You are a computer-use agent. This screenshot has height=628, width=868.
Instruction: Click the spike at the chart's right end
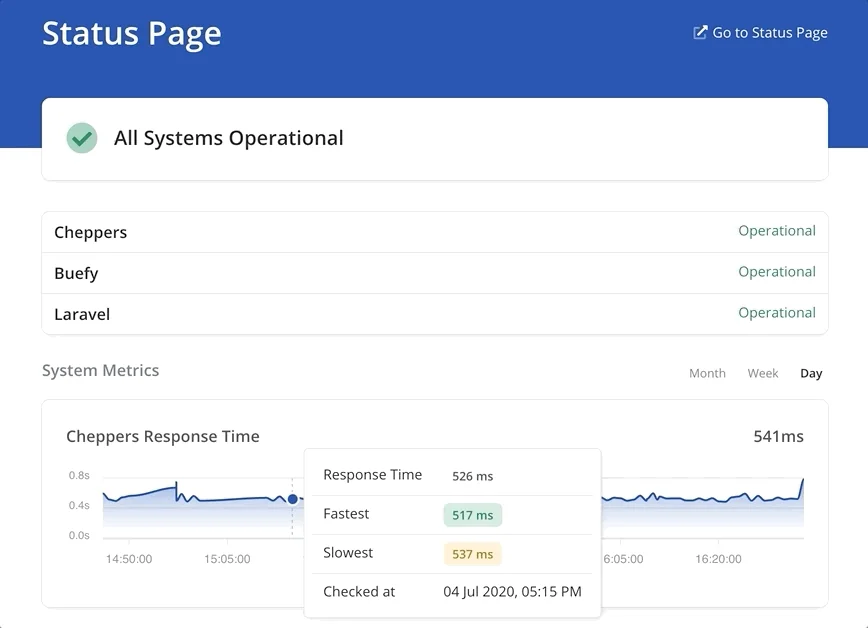point(802,482)
